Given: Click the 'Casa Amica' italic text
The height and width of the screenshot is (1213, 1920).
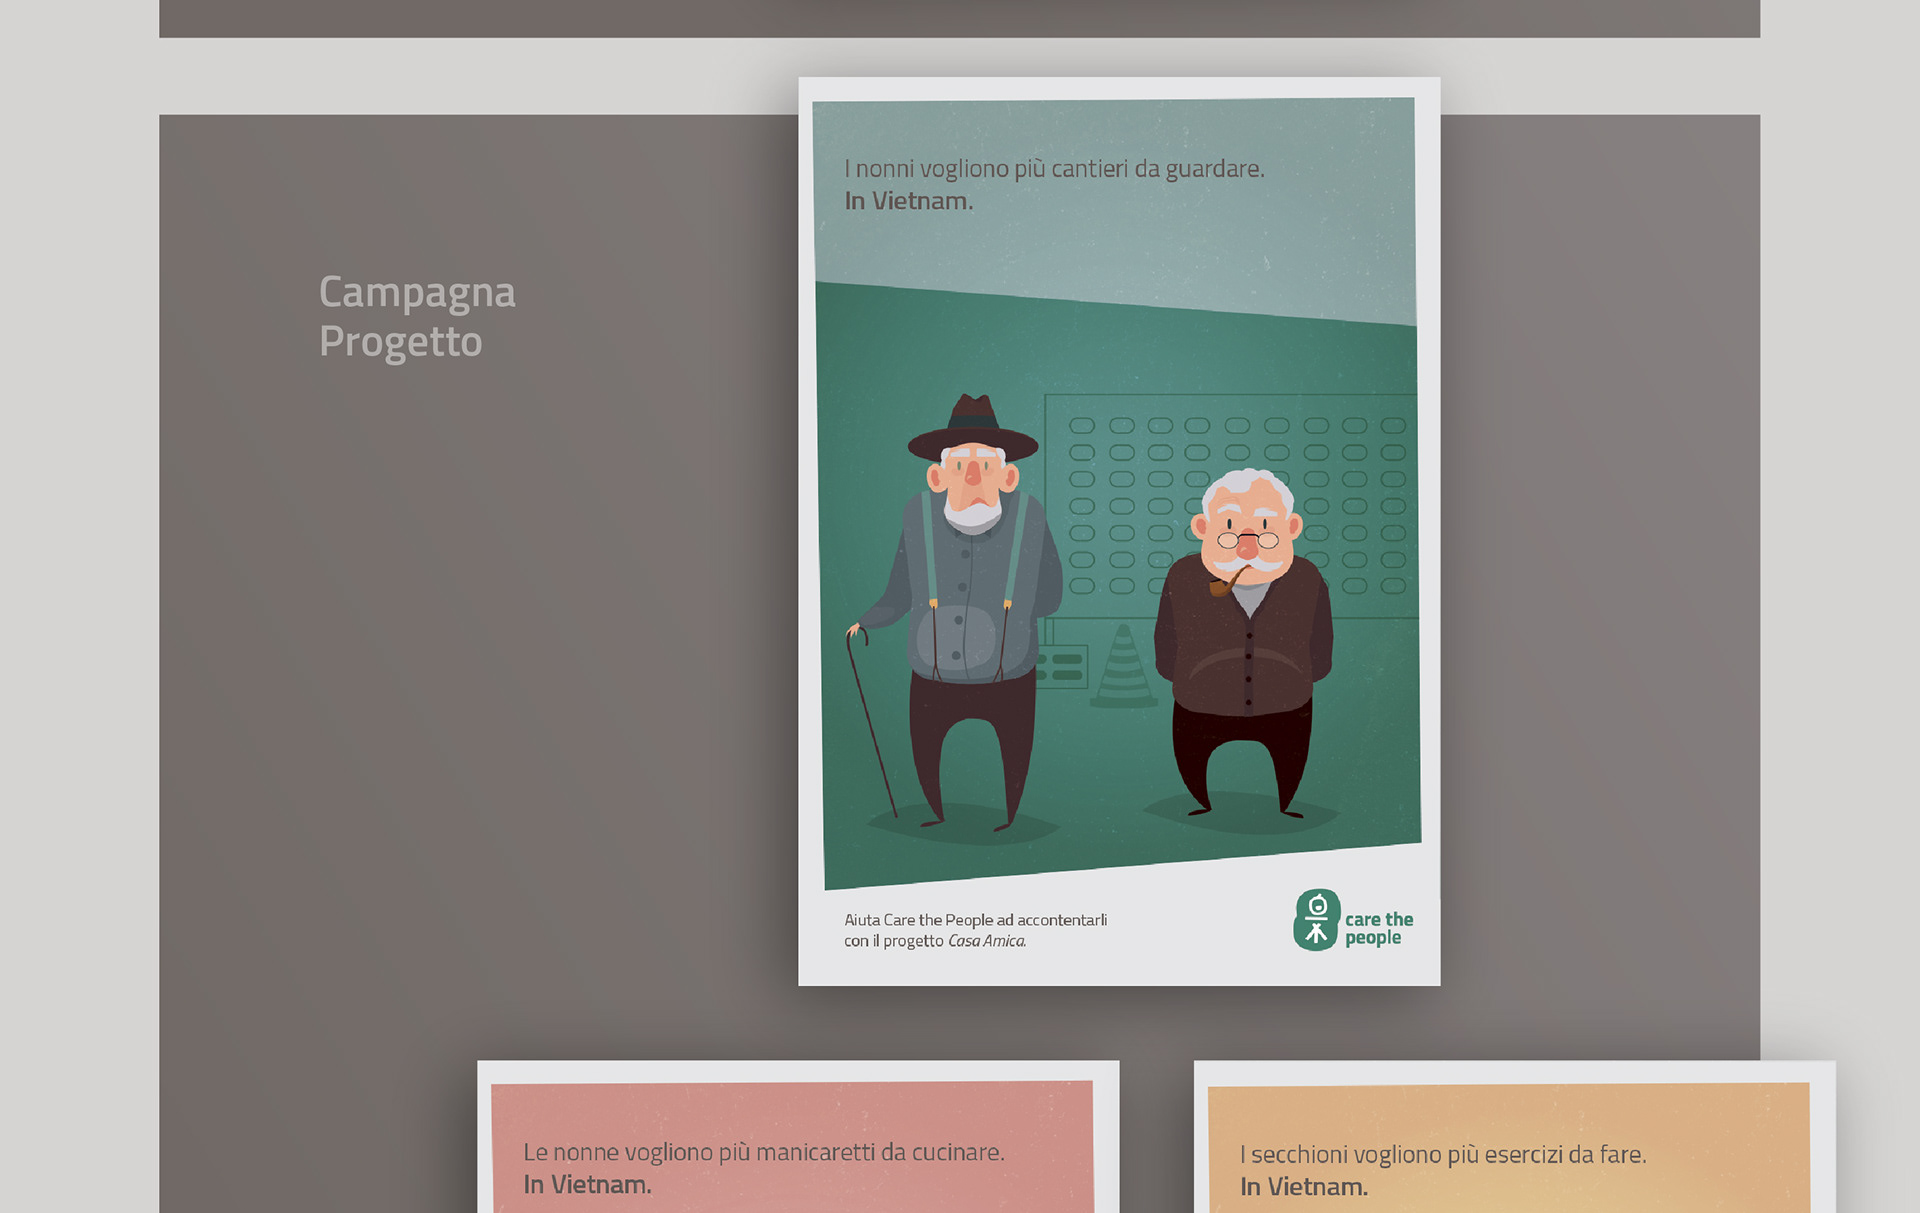Looking at the screenshot, I should [986, 941].
